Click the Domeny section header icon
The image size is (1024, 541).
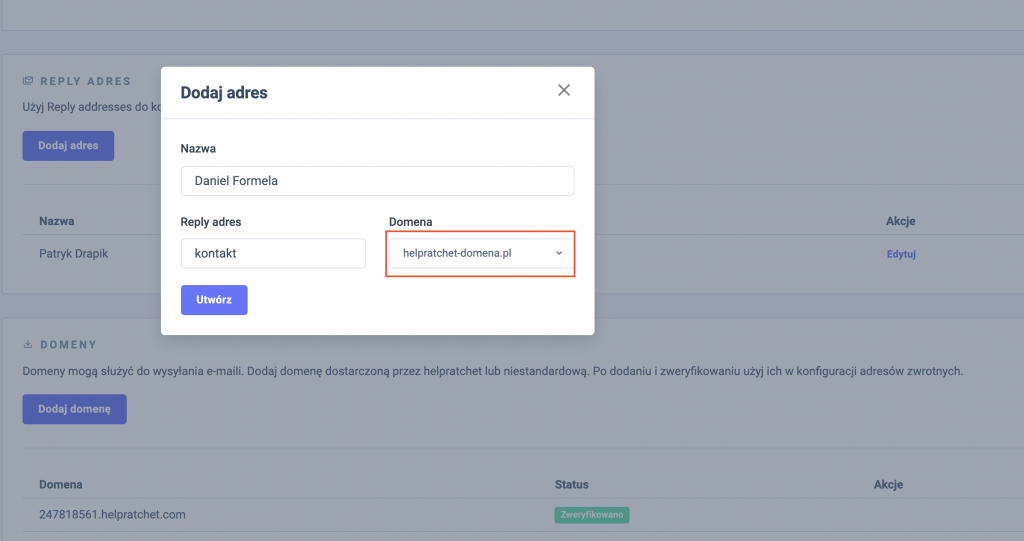click(x=28, y=344)
